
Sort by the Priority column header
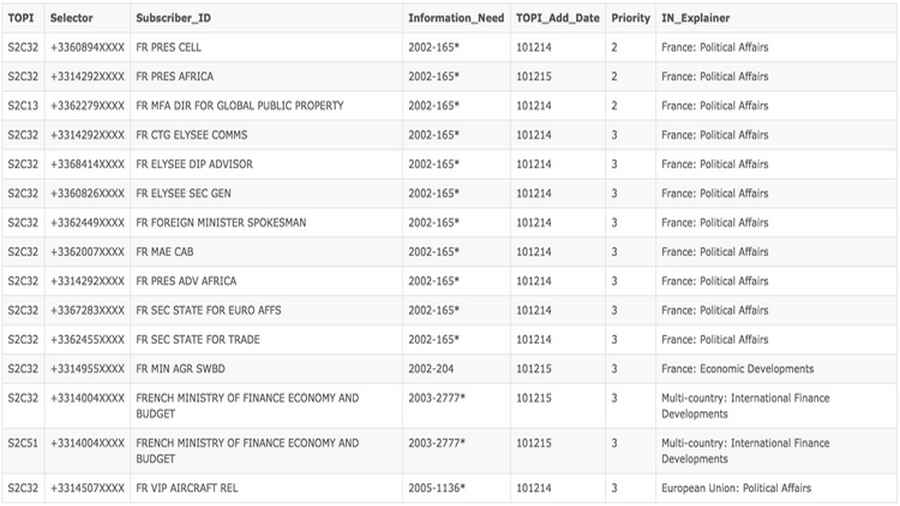click(630, 18)
